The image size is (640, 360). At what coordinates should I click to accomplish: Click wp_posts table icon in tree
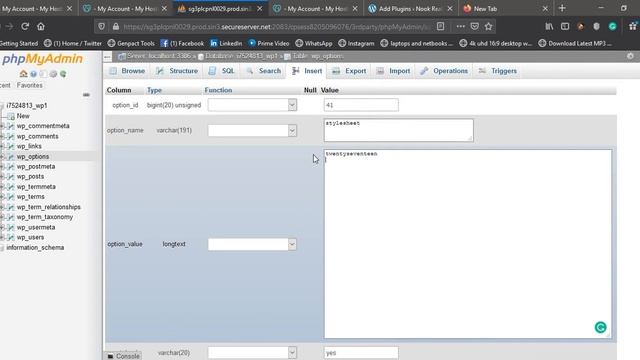(11, 177)
